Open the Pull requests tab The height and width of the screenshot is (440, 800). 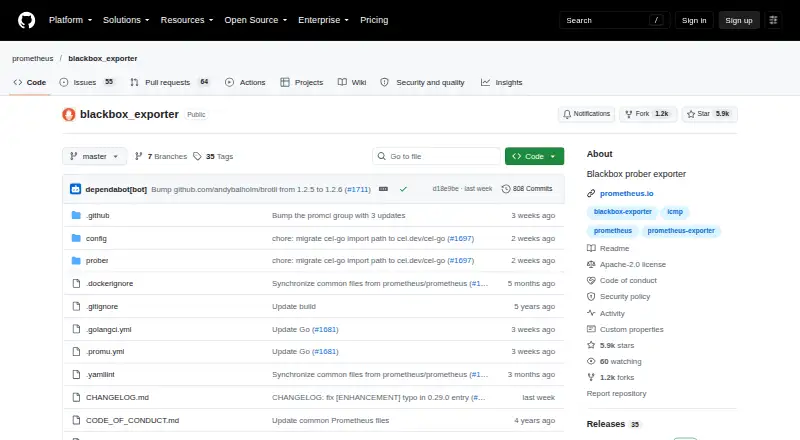tap(170, 82)
